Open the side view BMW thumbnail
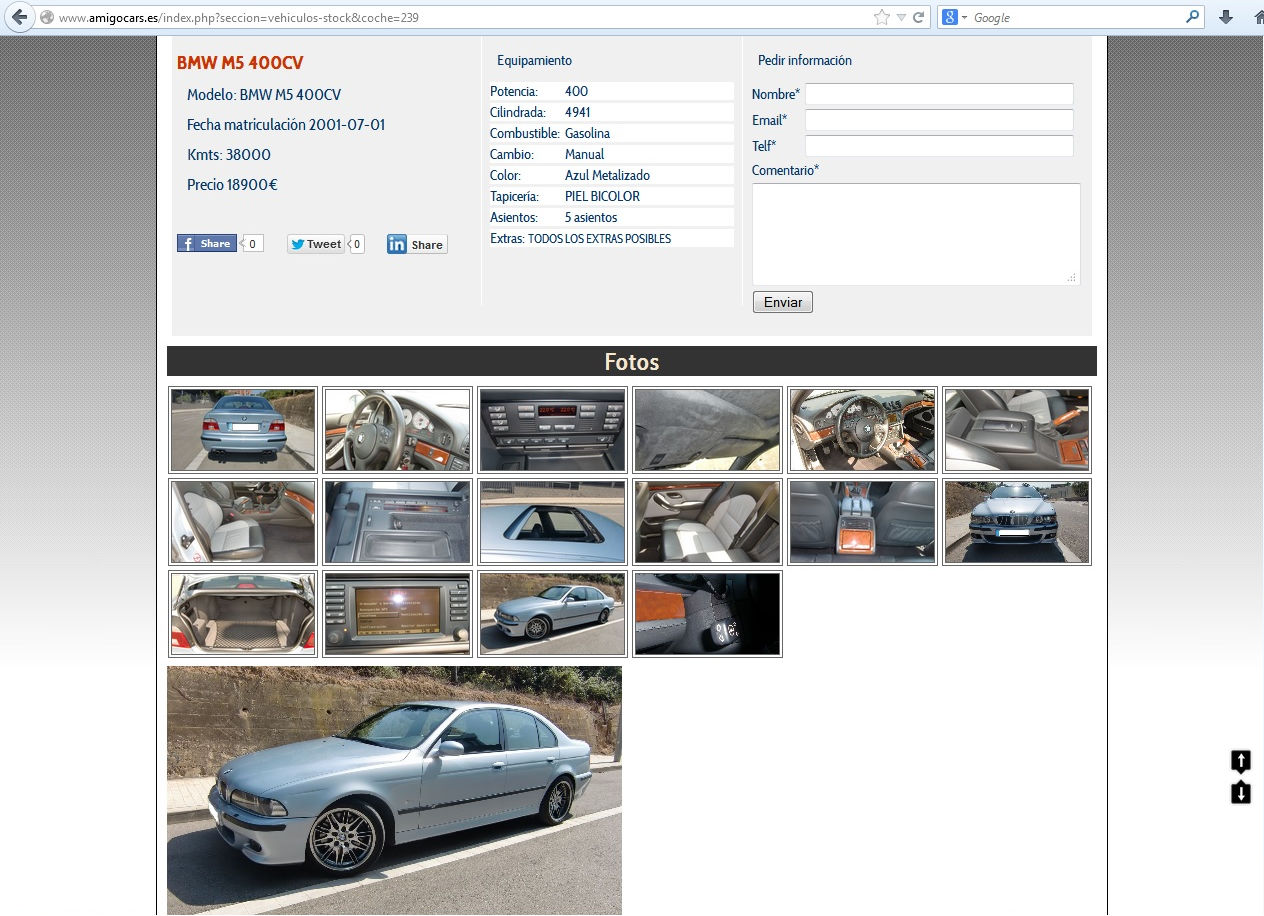 click(552, 614)
